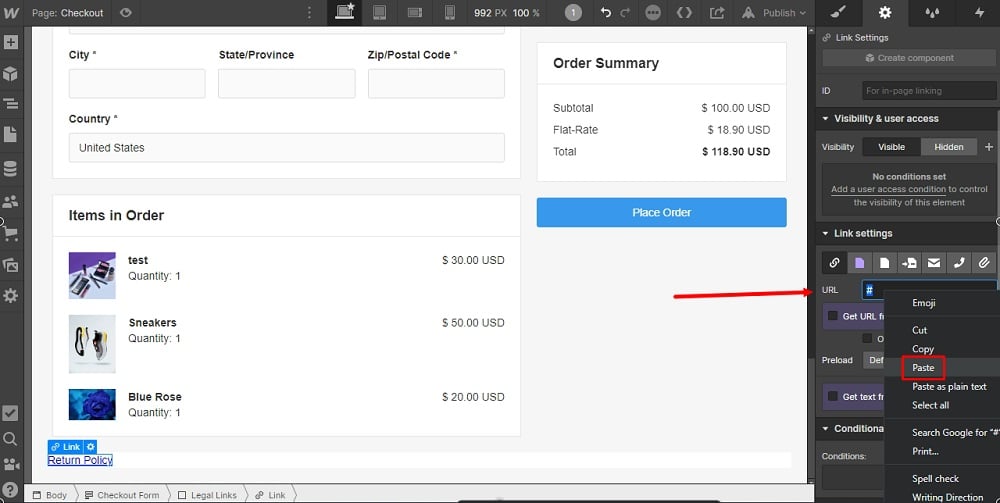Select Checkout Form in breadcrumb bar
Screen dimensions: 1000x503
122,495
